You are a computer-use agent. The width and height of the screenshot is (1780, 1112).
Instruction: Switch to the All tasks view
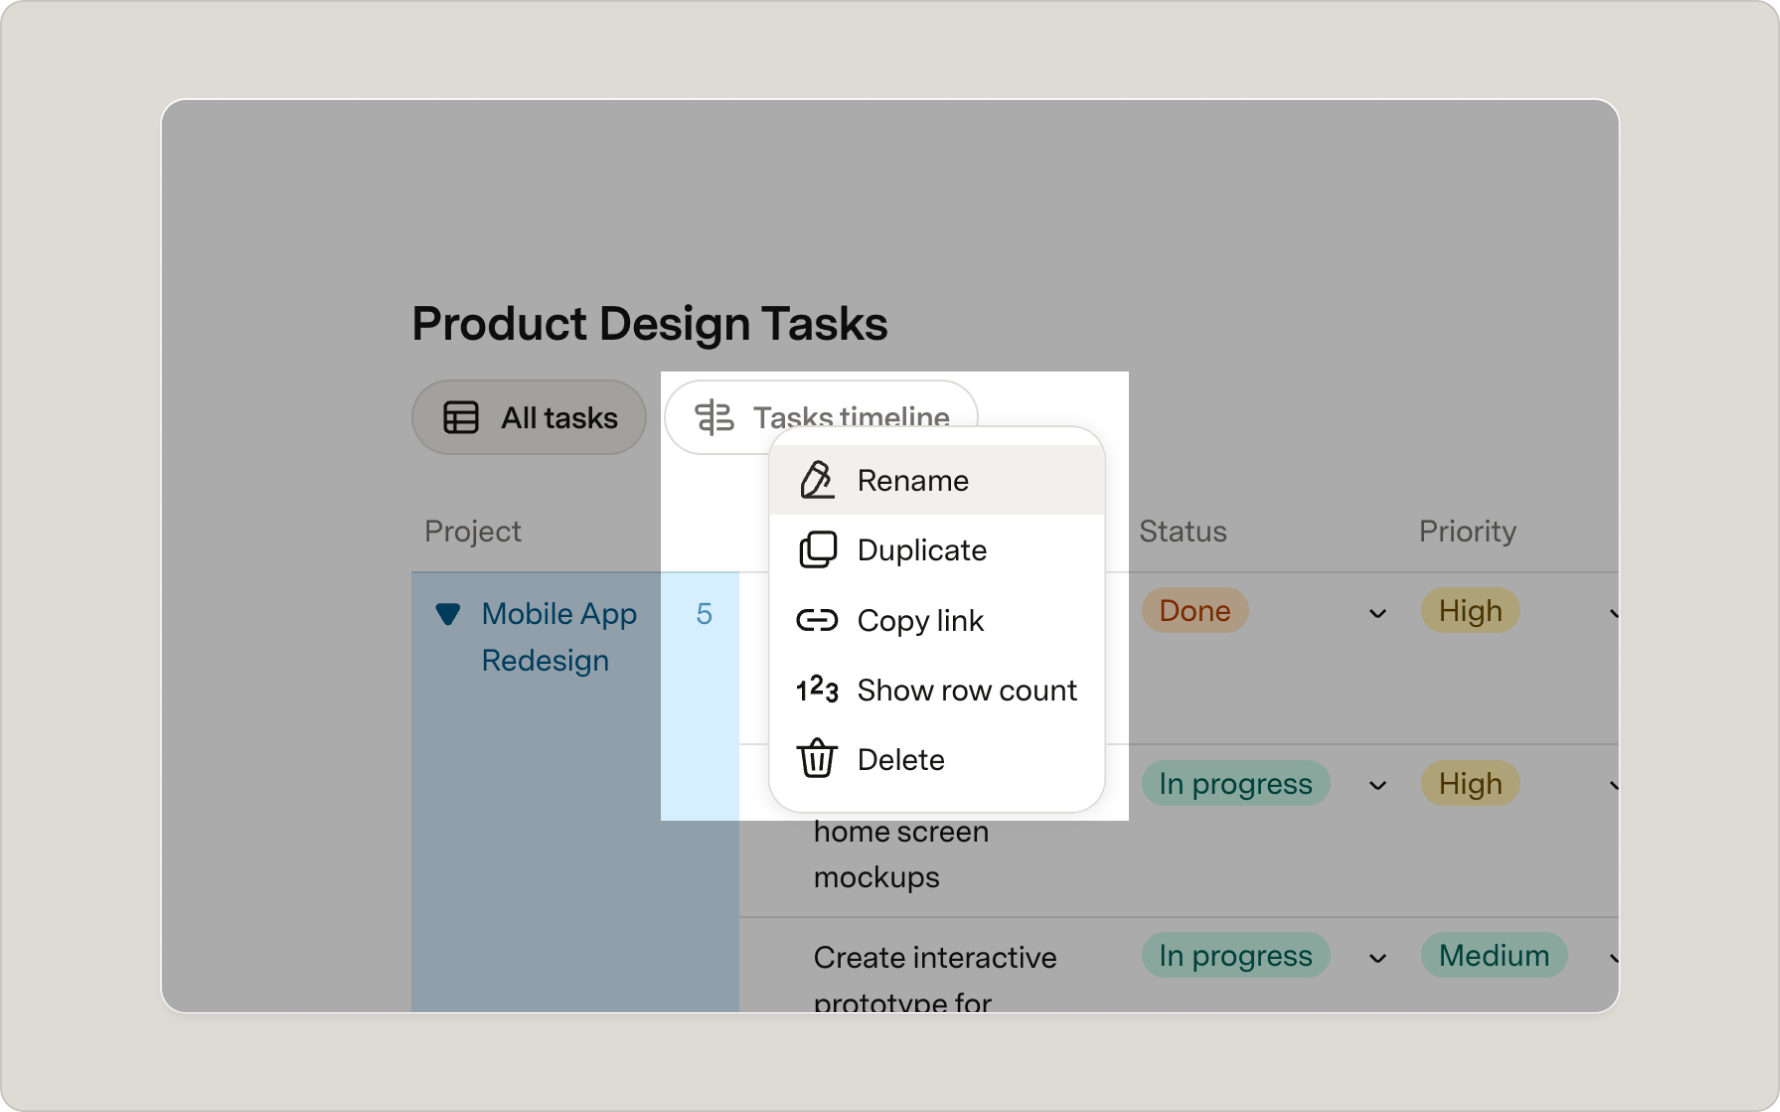click(x=529, y=417)
